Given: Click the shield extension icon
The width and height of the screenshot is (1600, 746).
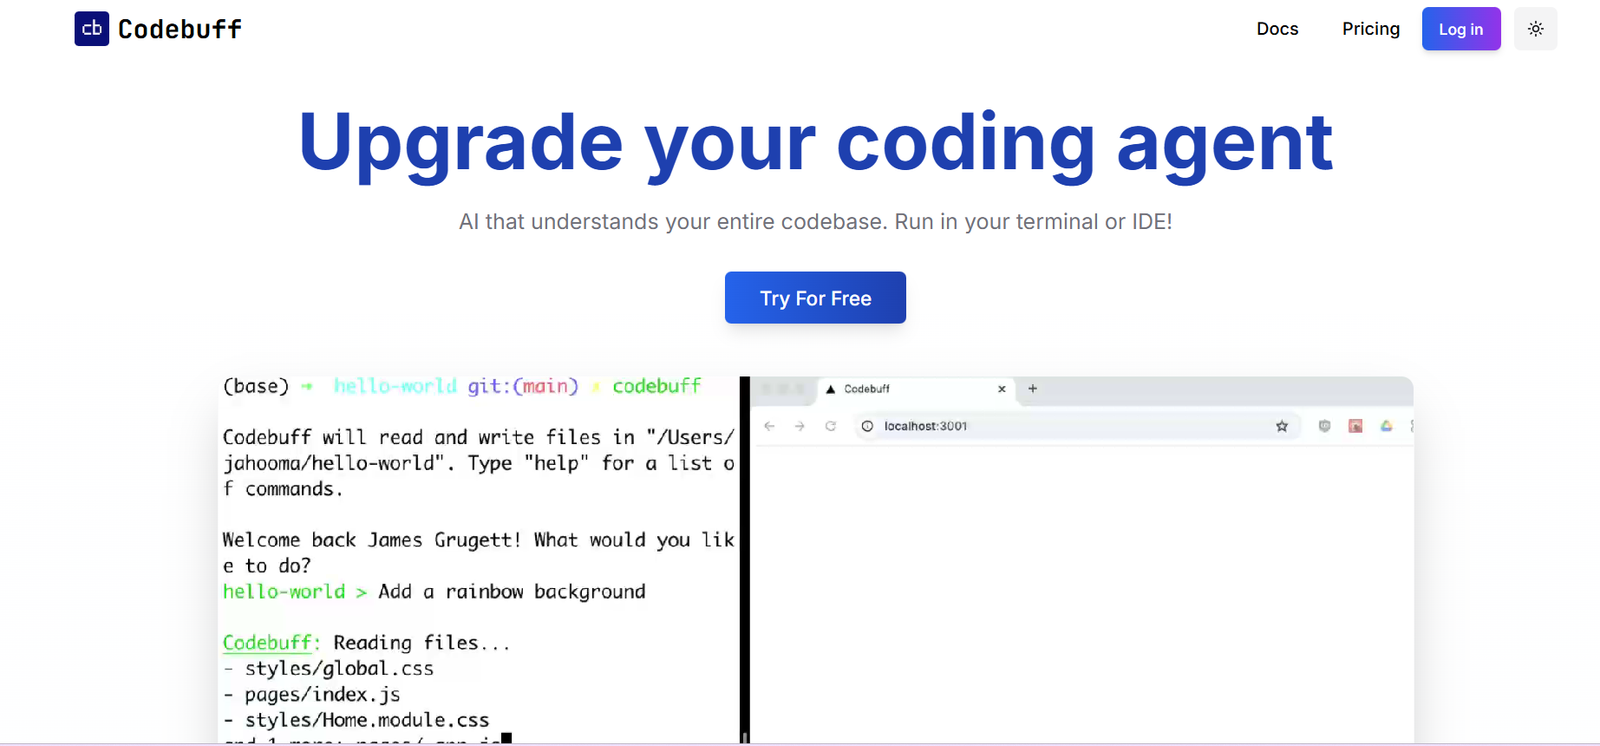Looking at the screenshot, I should (x=1324, y=426).
